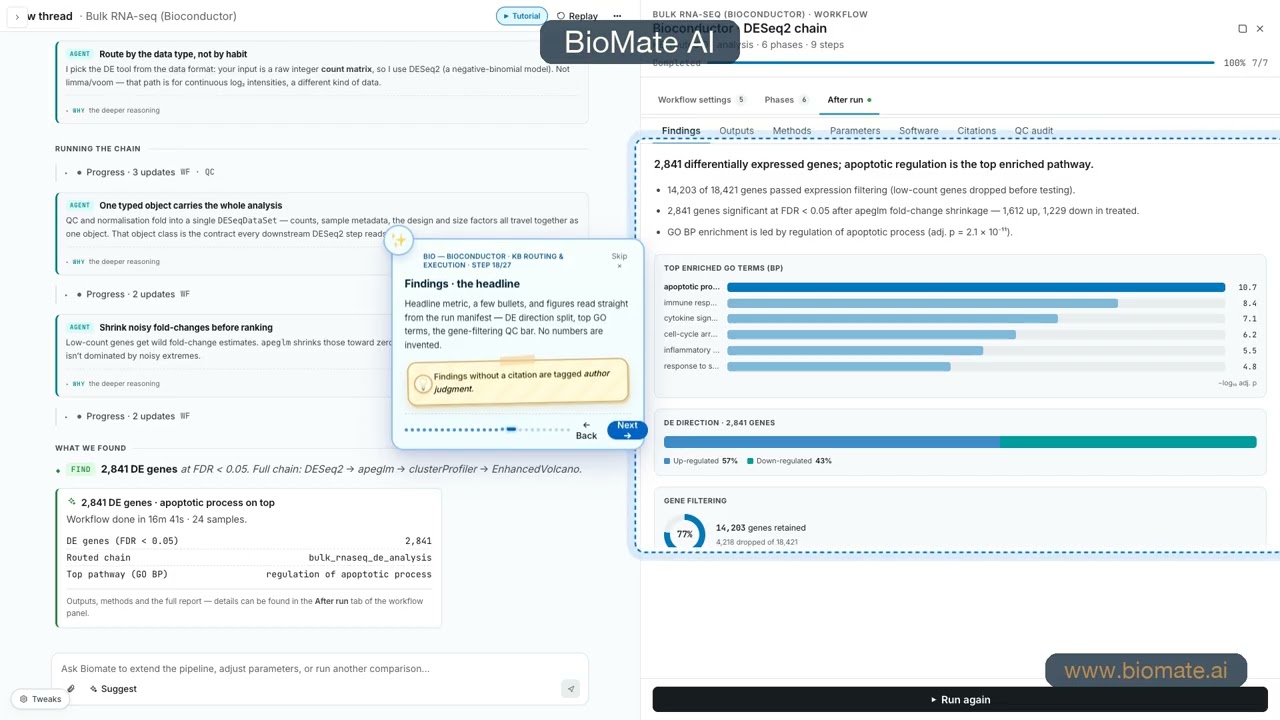1280x720 pixels.
Task: Click the DE genes (FDR < 0.05) table row
Action: tap(249, 541)
